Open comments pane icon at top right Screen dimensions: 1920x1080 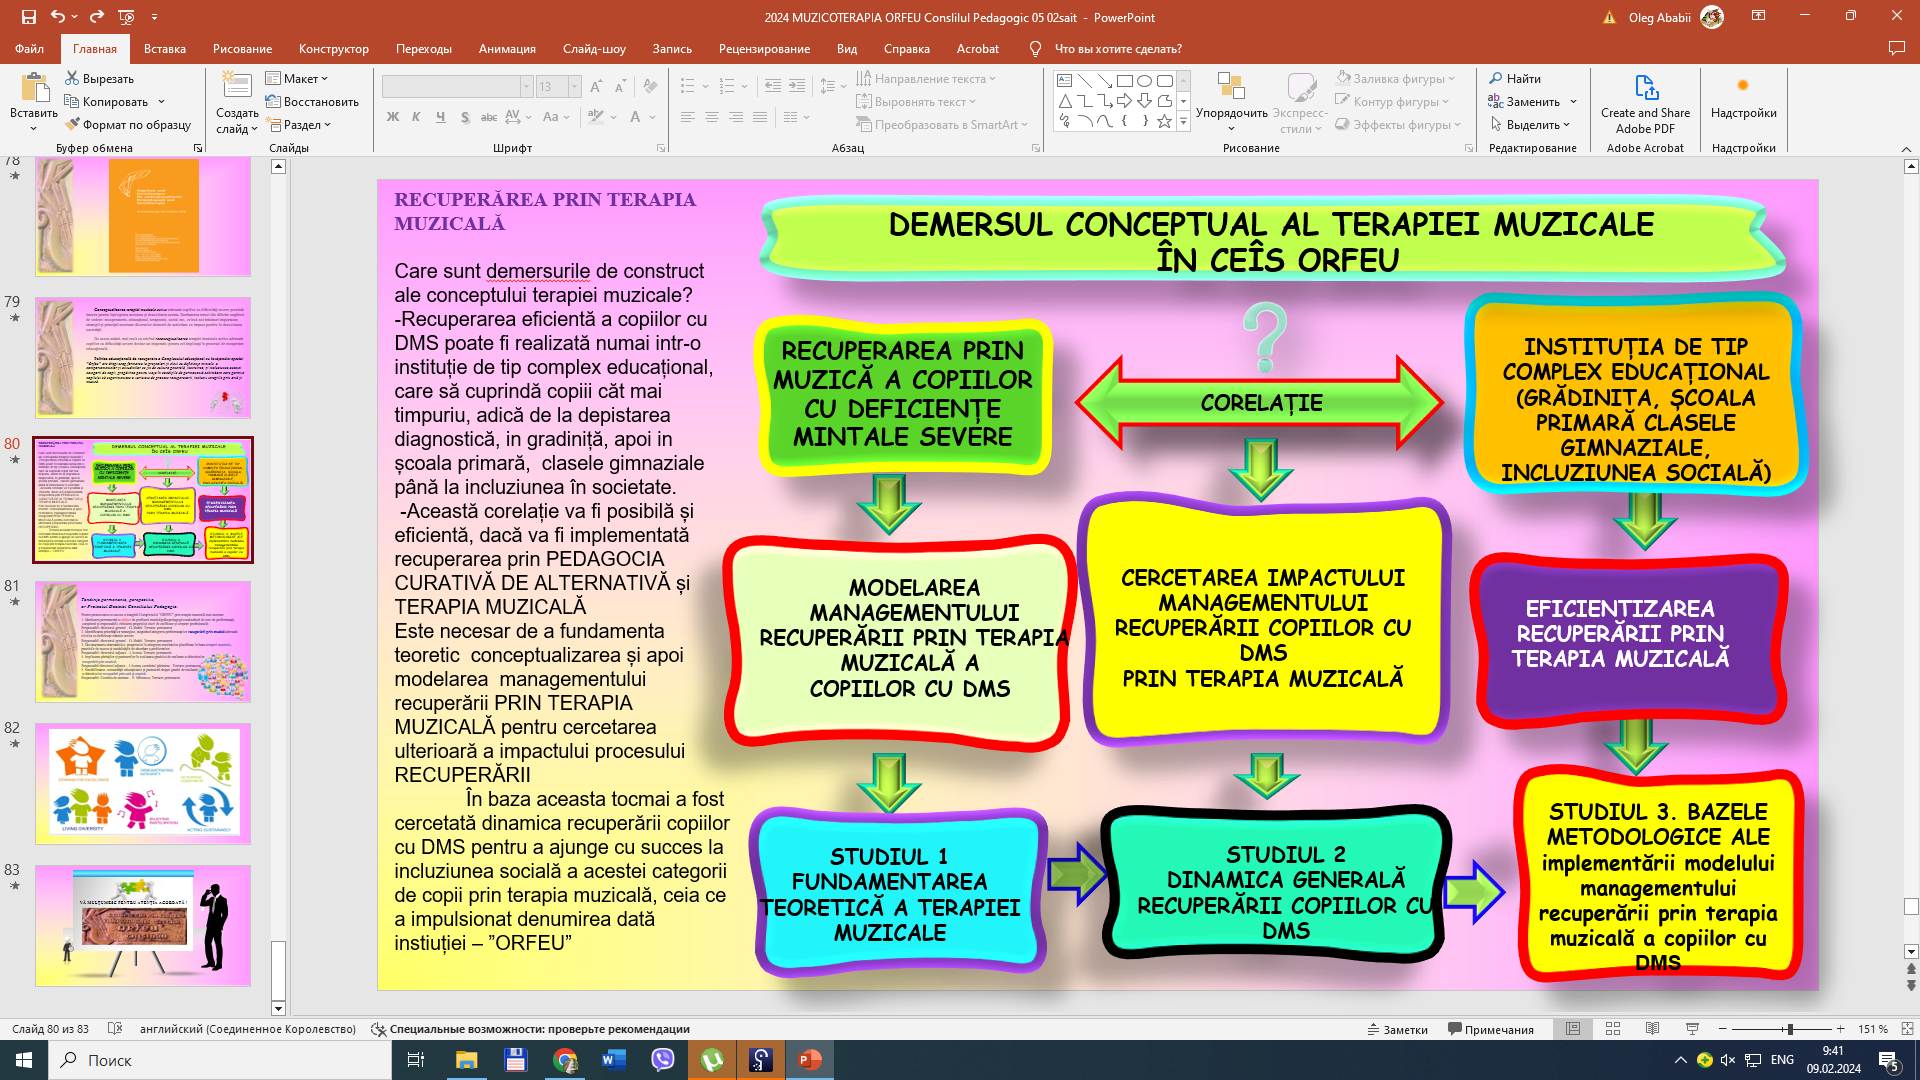point(1896,48)
